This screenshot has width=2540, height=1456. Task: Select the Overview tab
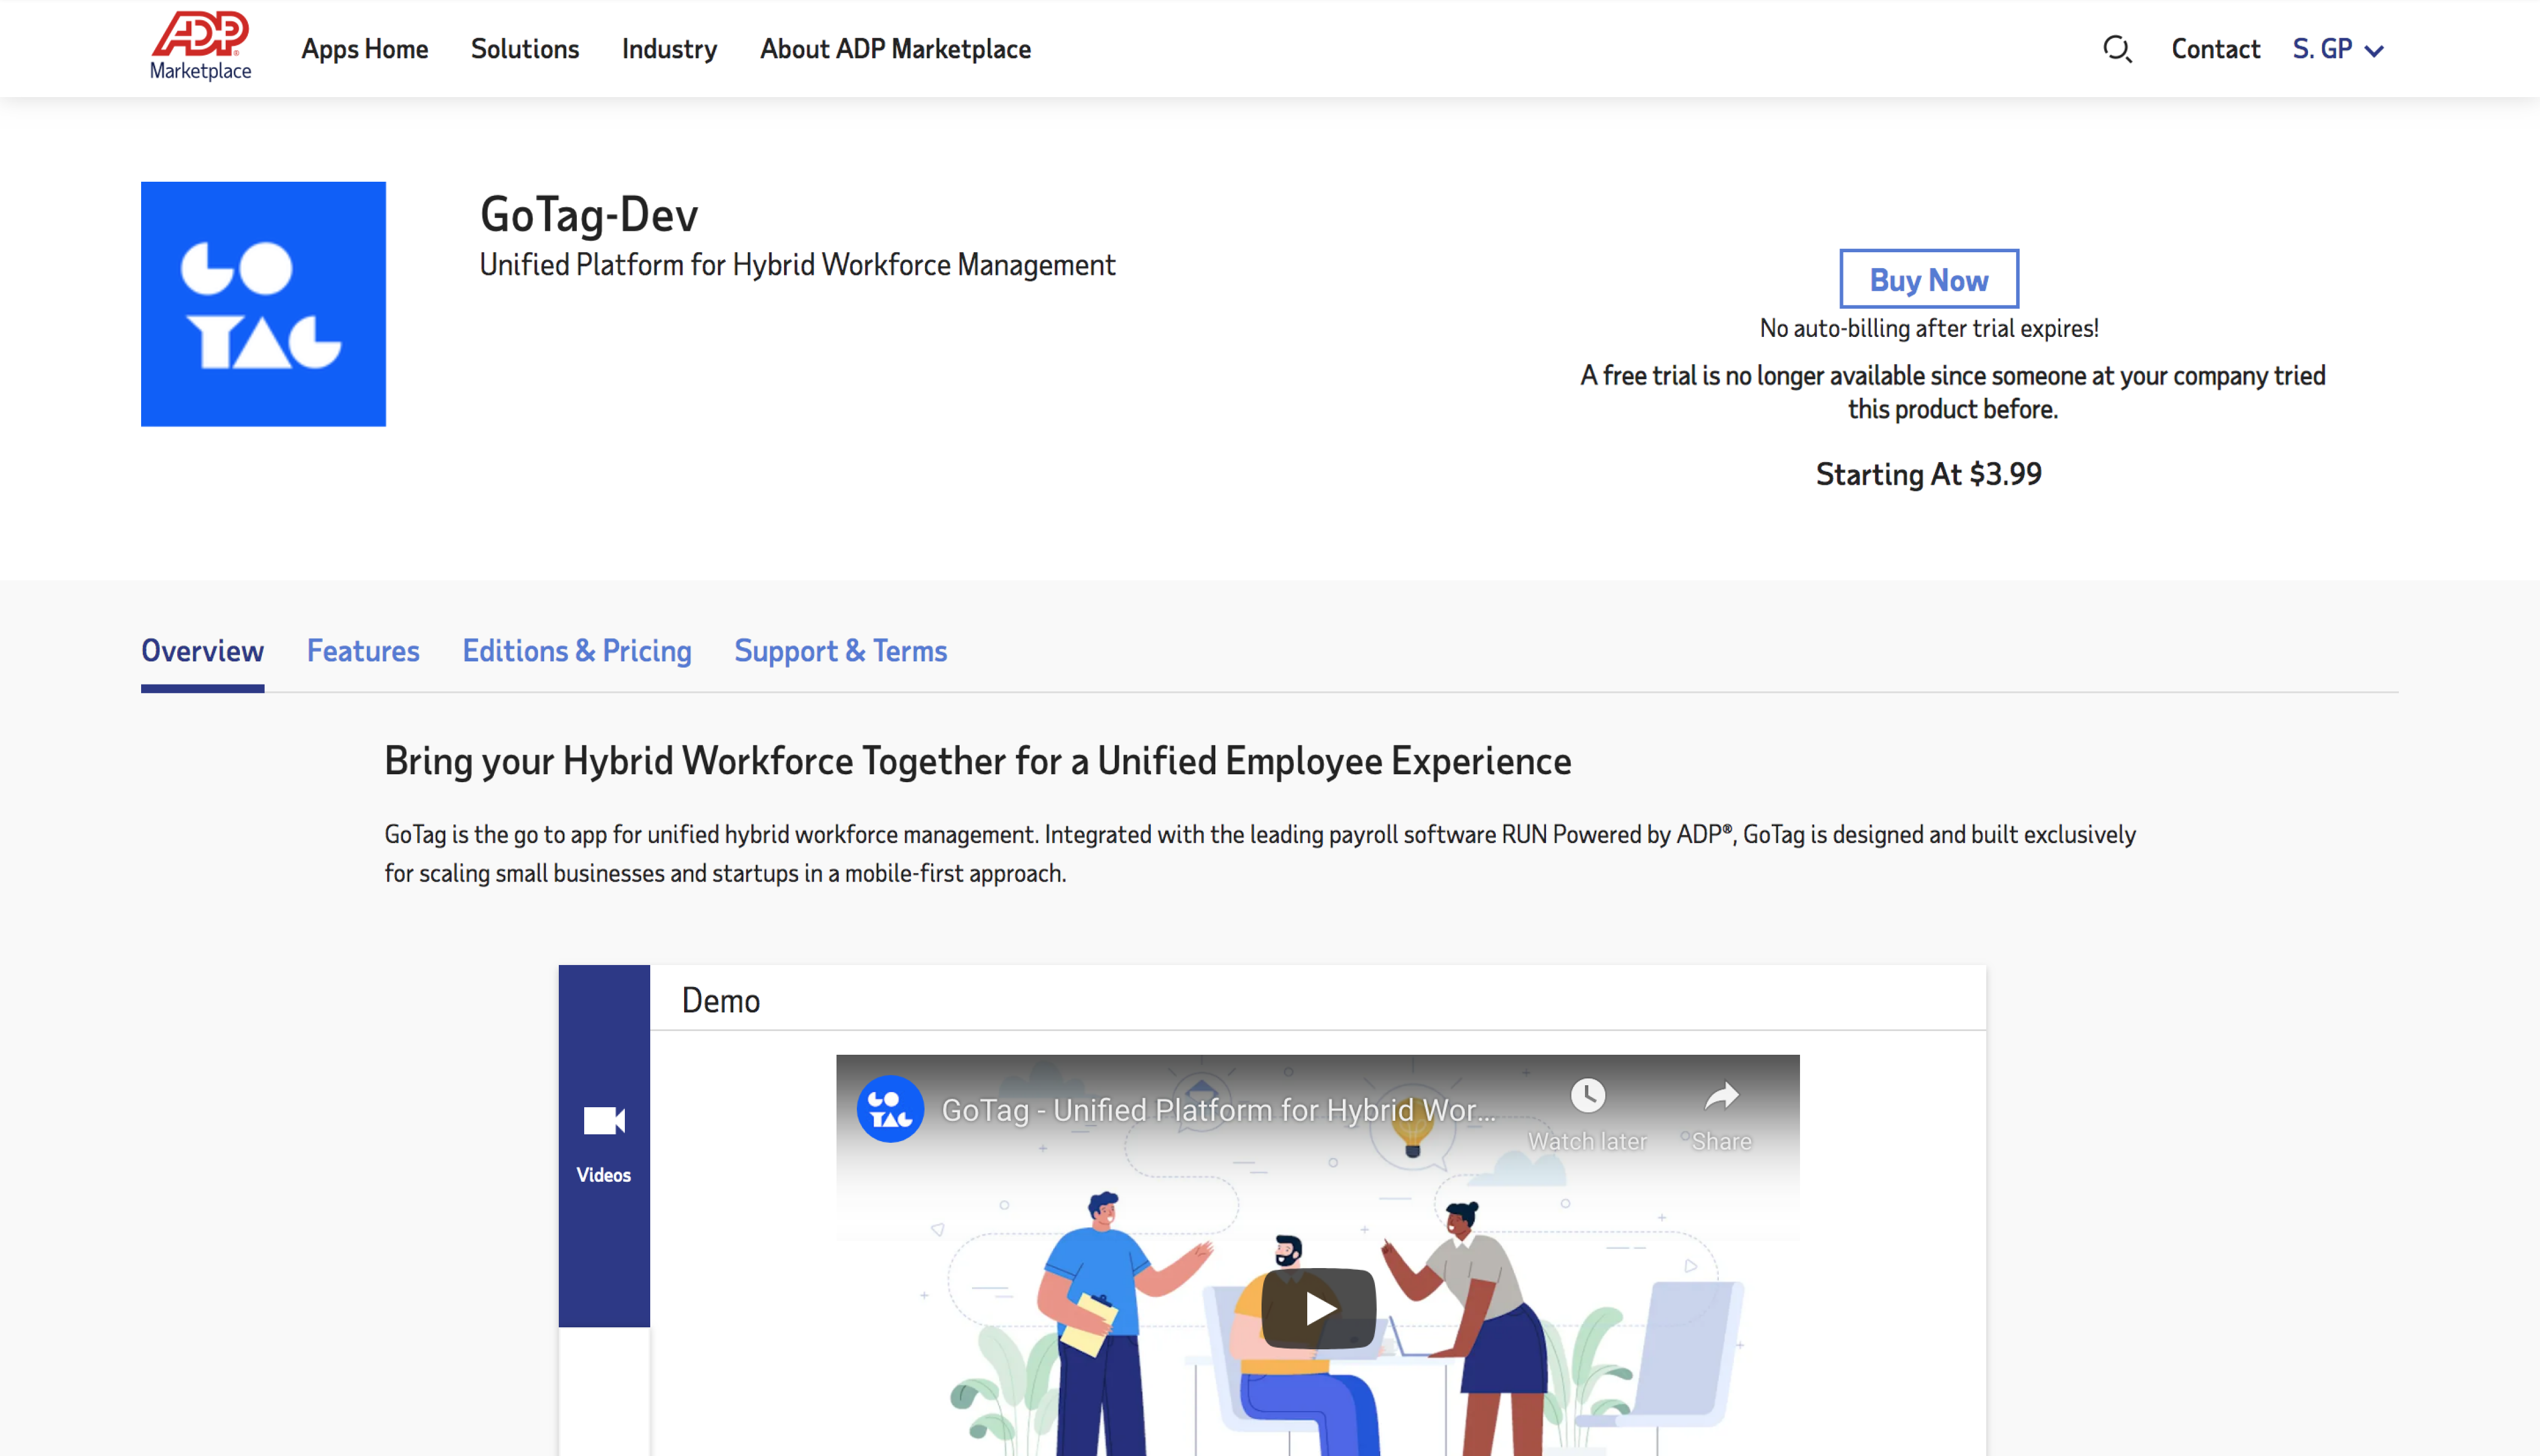tap(202, 651)
